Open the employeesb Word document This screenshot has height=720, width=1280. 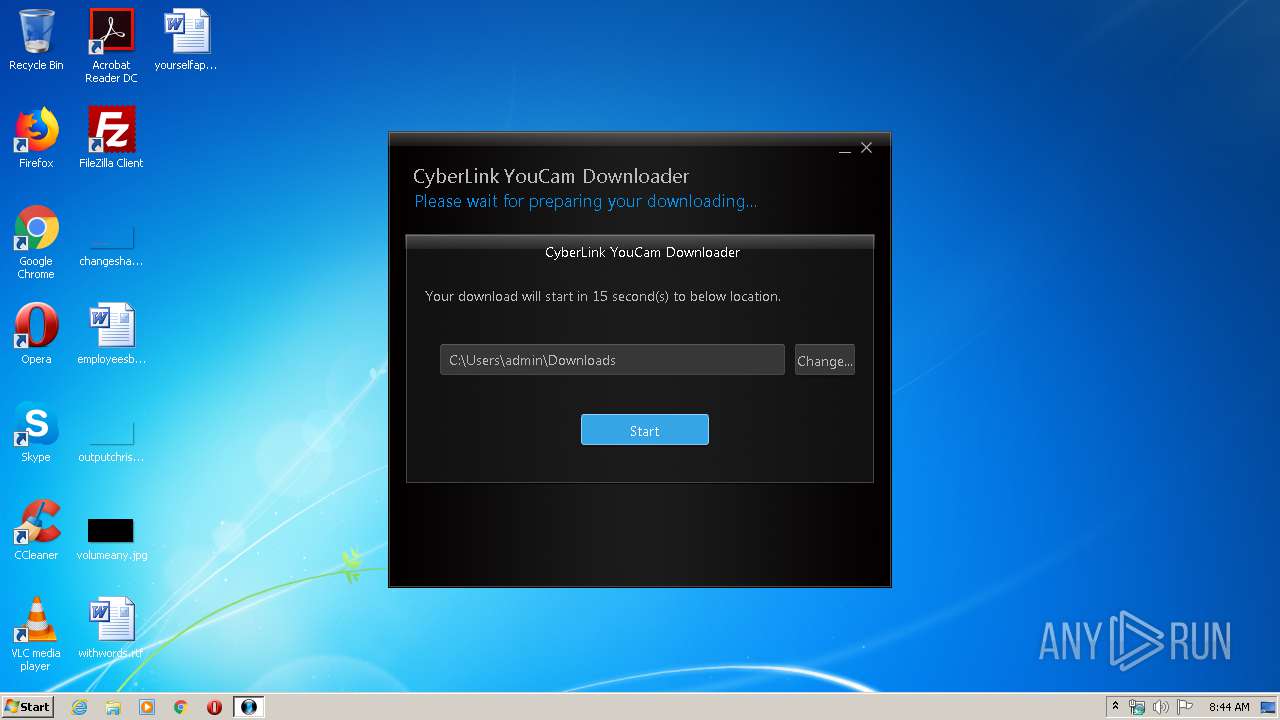(111, 334)
